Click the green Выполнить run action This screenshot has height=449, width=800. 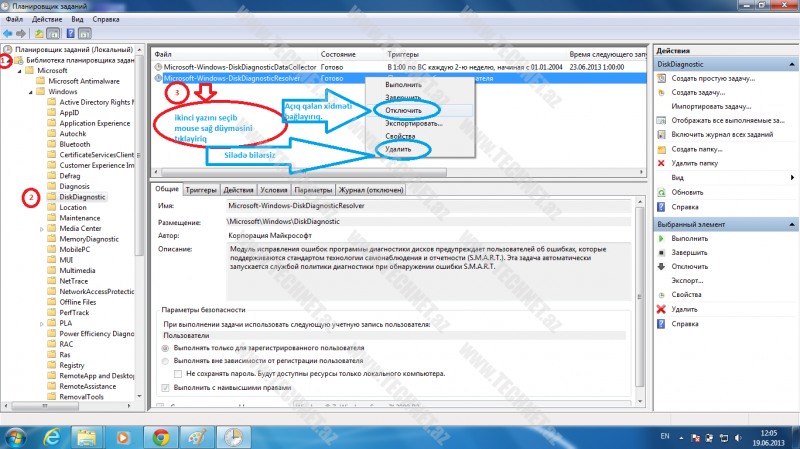(x=660, y=239)
